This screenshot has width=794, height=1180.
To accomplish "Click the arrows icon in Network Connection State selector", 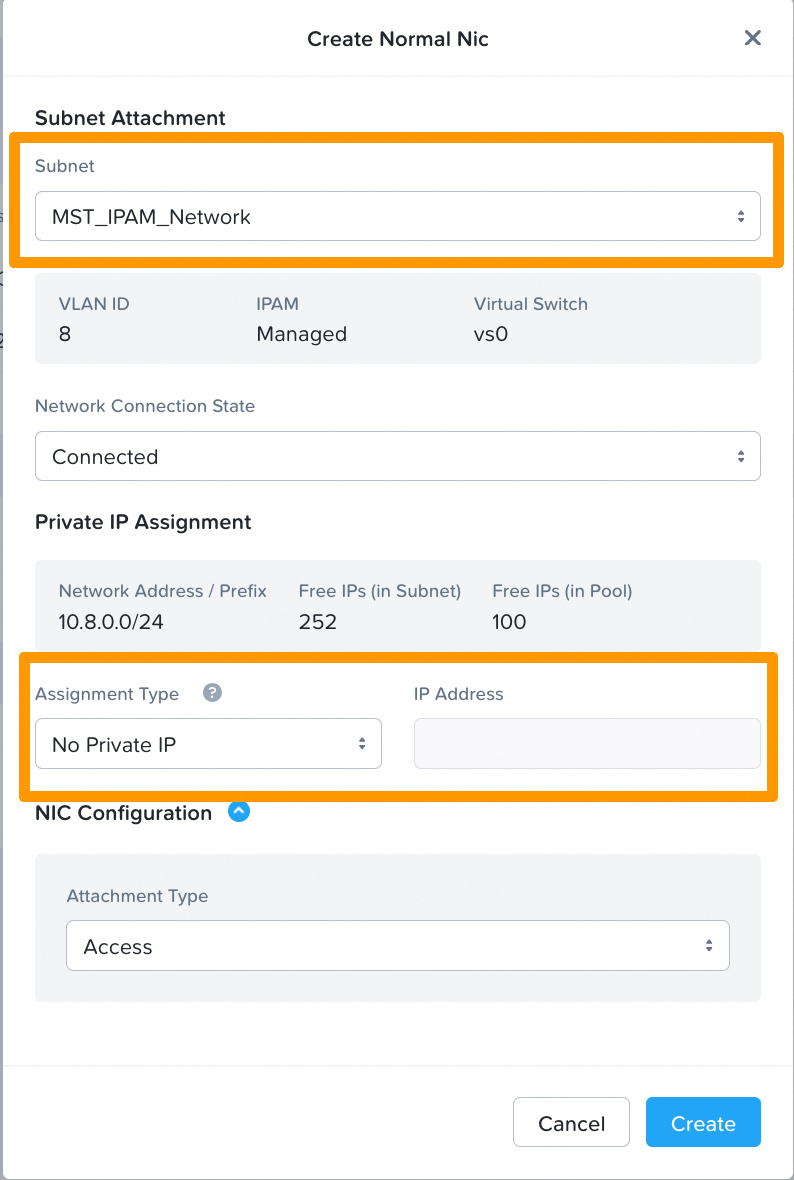I will (741, 455).
